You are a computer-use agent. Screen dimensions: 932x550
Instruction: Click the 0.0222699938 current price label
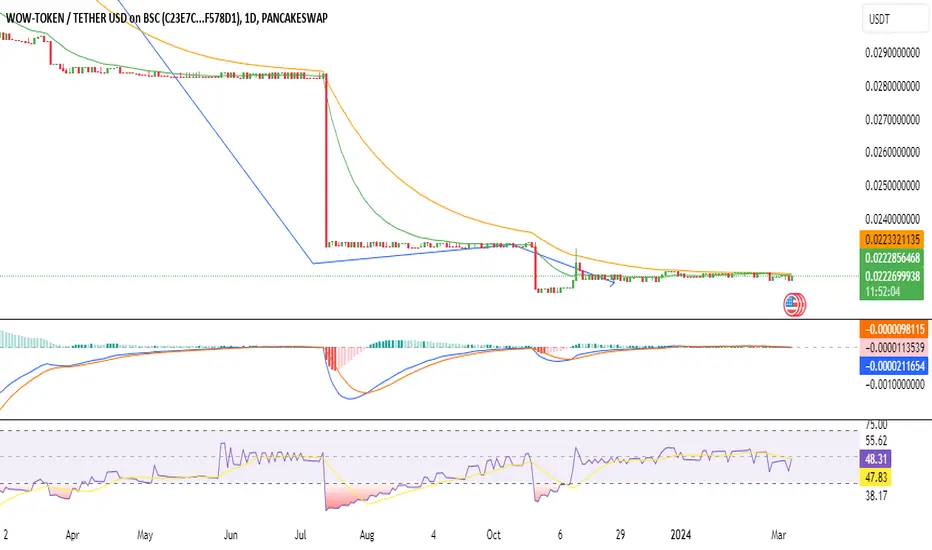[x=892, y=276]
